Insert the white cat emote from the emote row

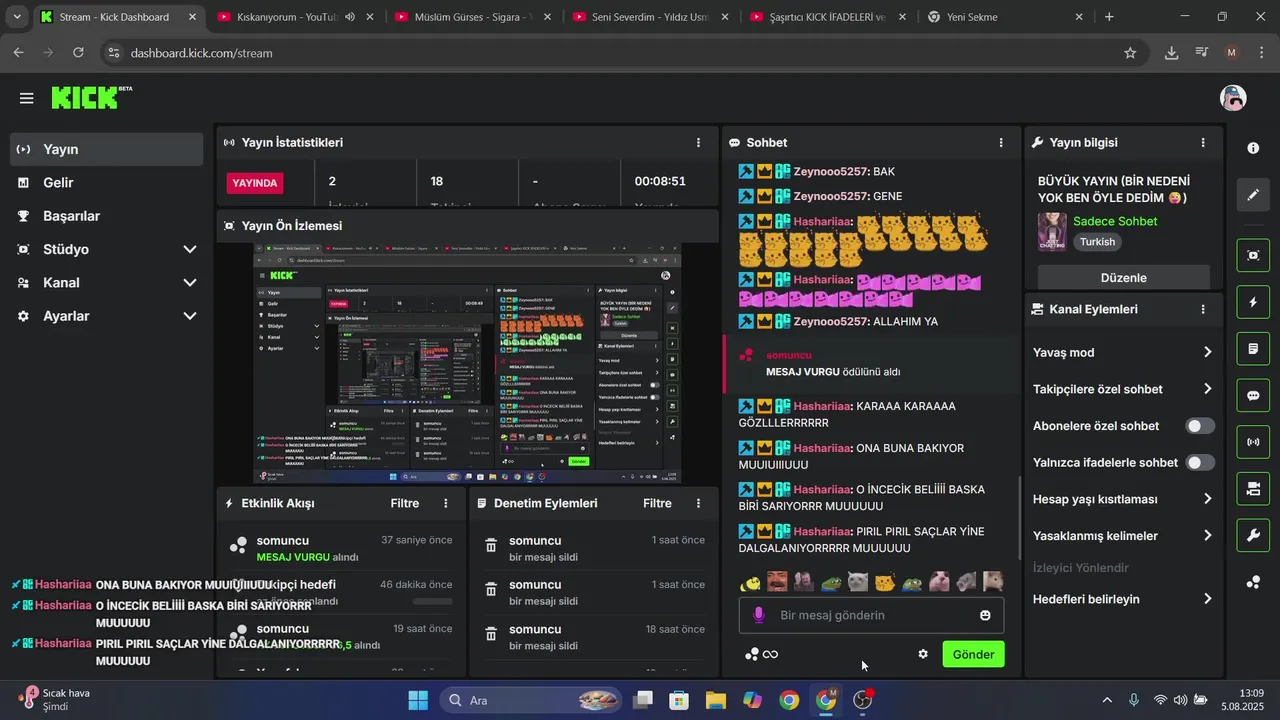click(x=858, y=581)
